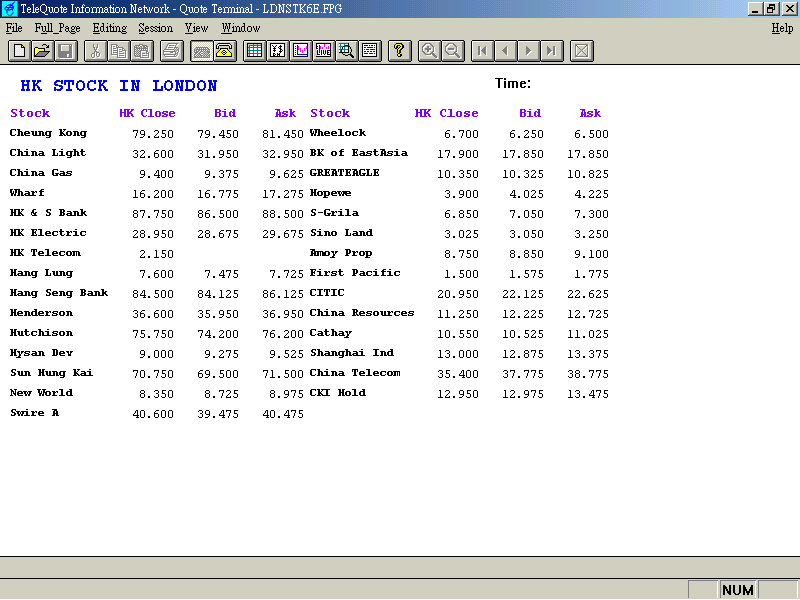
Task: Open the File menu
Action: (x=14, y=28)
